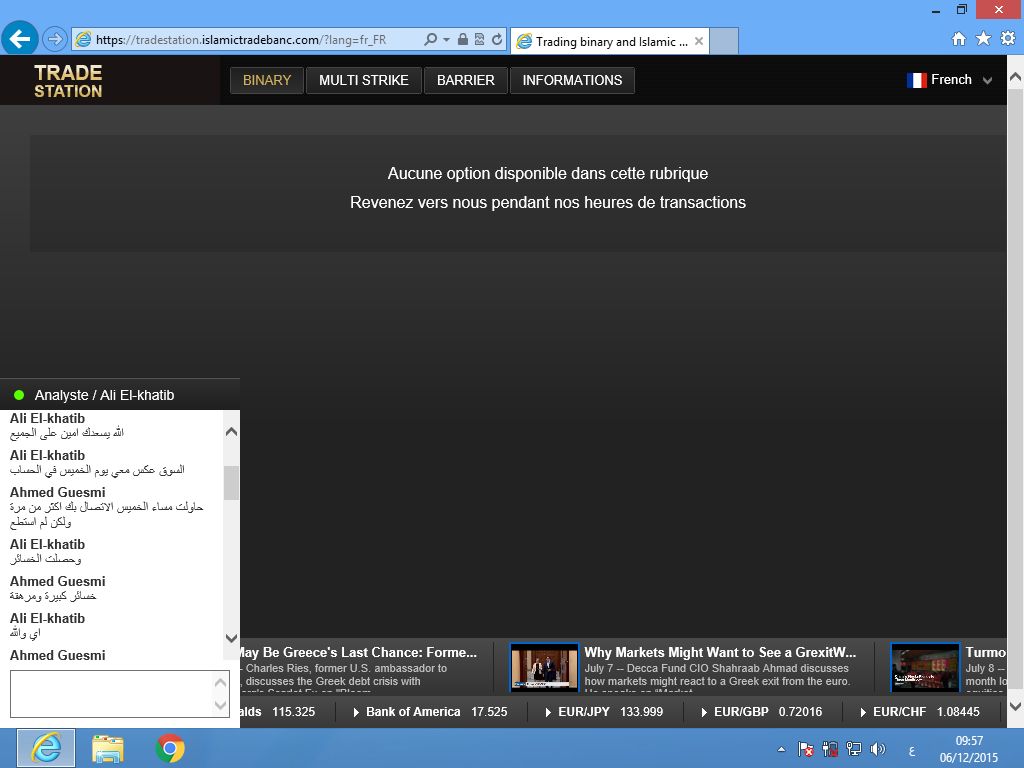
Task: Click the EUR/JPY ticker entry
Action: tap(604, 712)
